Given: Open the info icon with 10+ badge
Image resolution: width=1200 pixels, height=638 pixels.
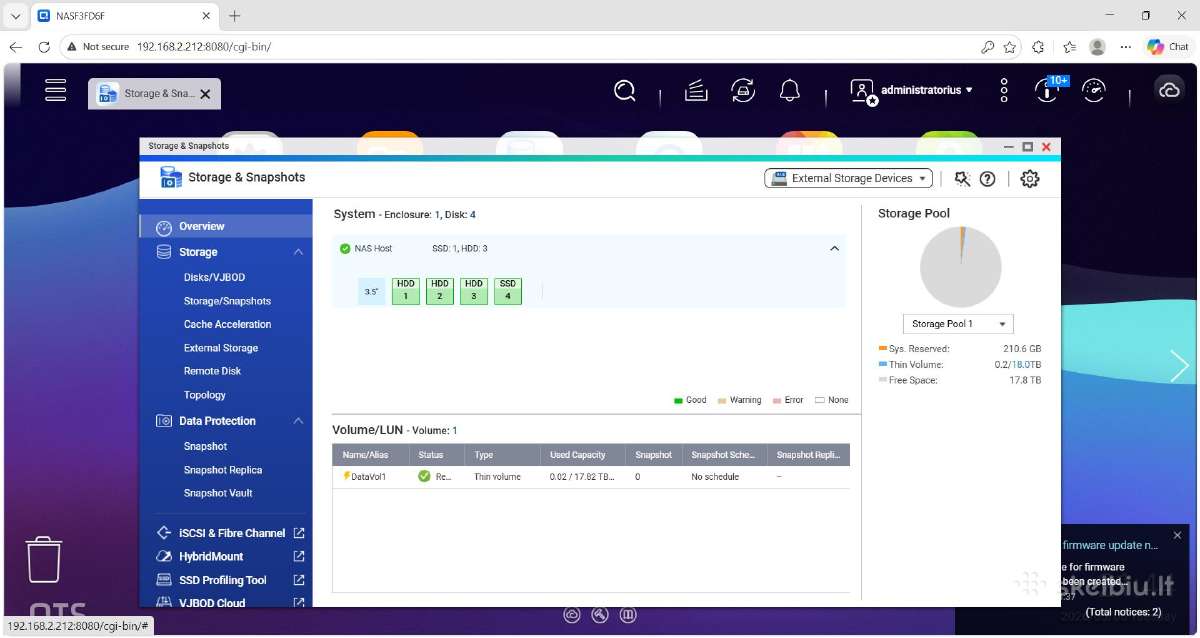Looking at the screenshot, I should pos(1047,90).
